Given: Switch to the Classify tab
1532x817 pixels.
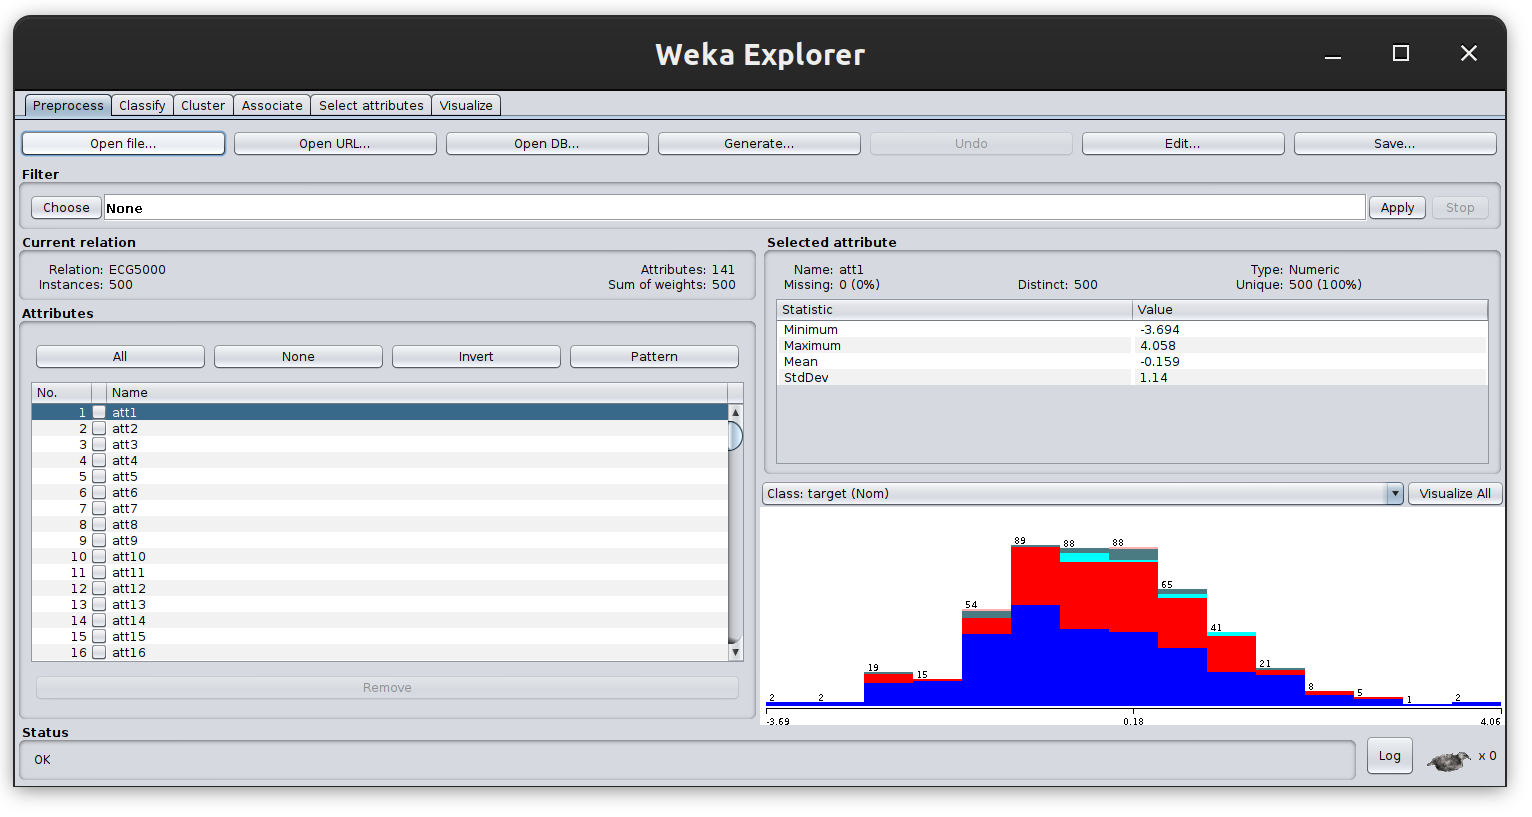Looking at the screenshot, I should click(x=142, y=105).
